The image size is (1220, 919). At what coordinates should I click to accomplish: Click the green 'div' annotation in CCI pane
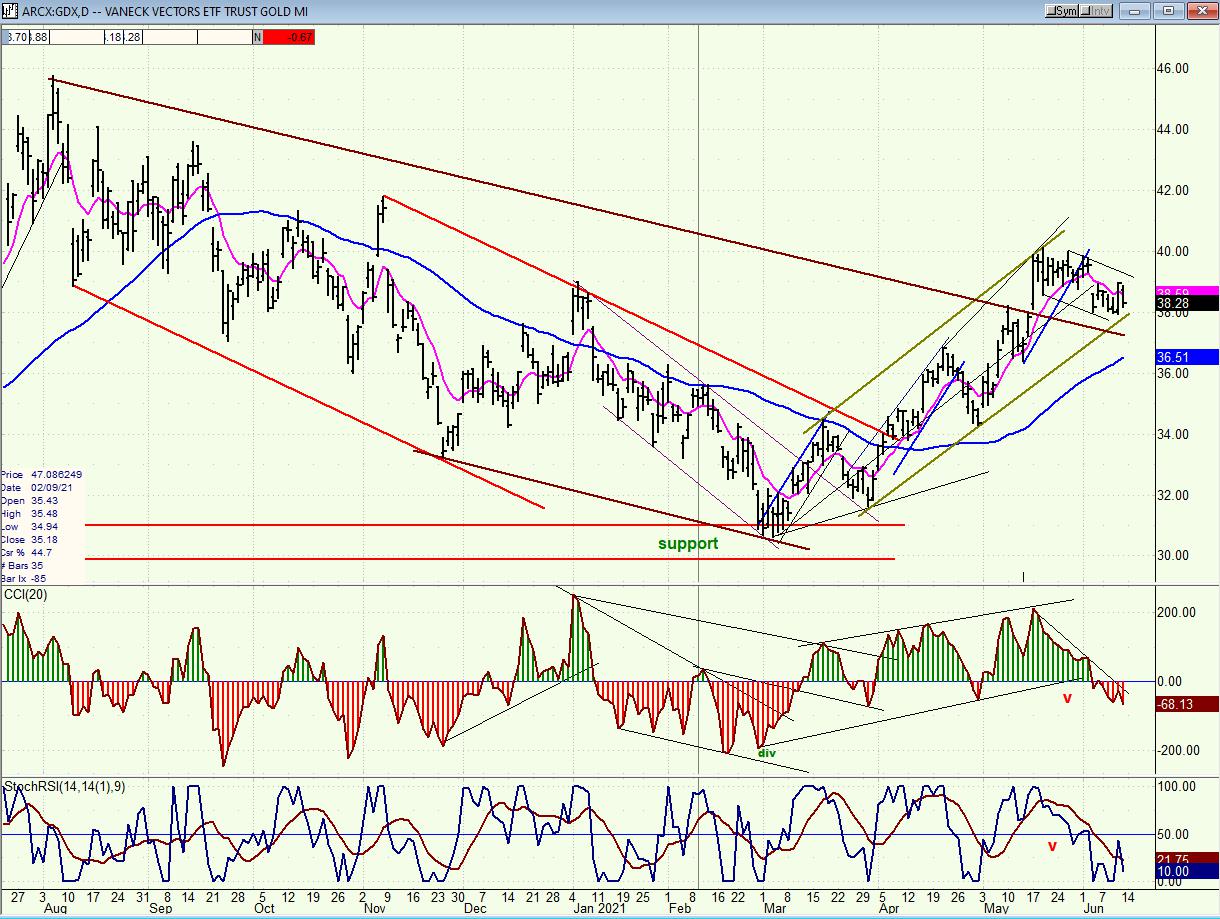coord(766,753)
